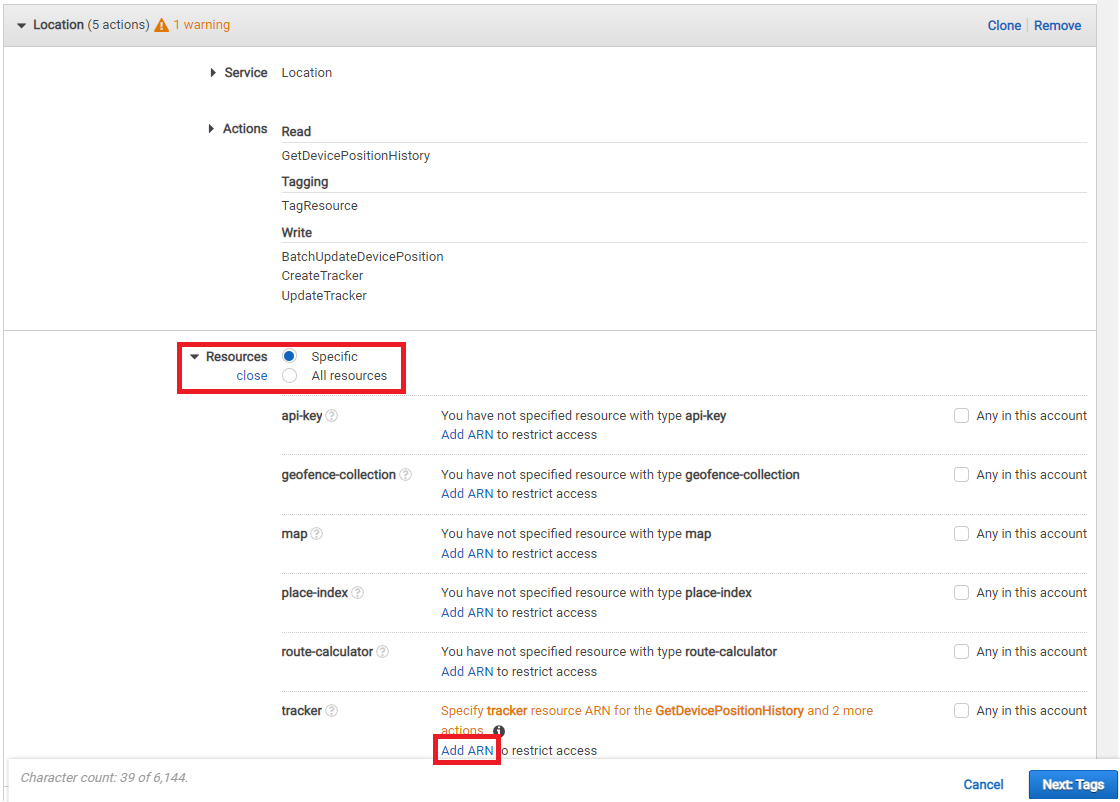Click the tracker help icon
The height and width of the screenshot is (802, 1120).
point(330,710)
